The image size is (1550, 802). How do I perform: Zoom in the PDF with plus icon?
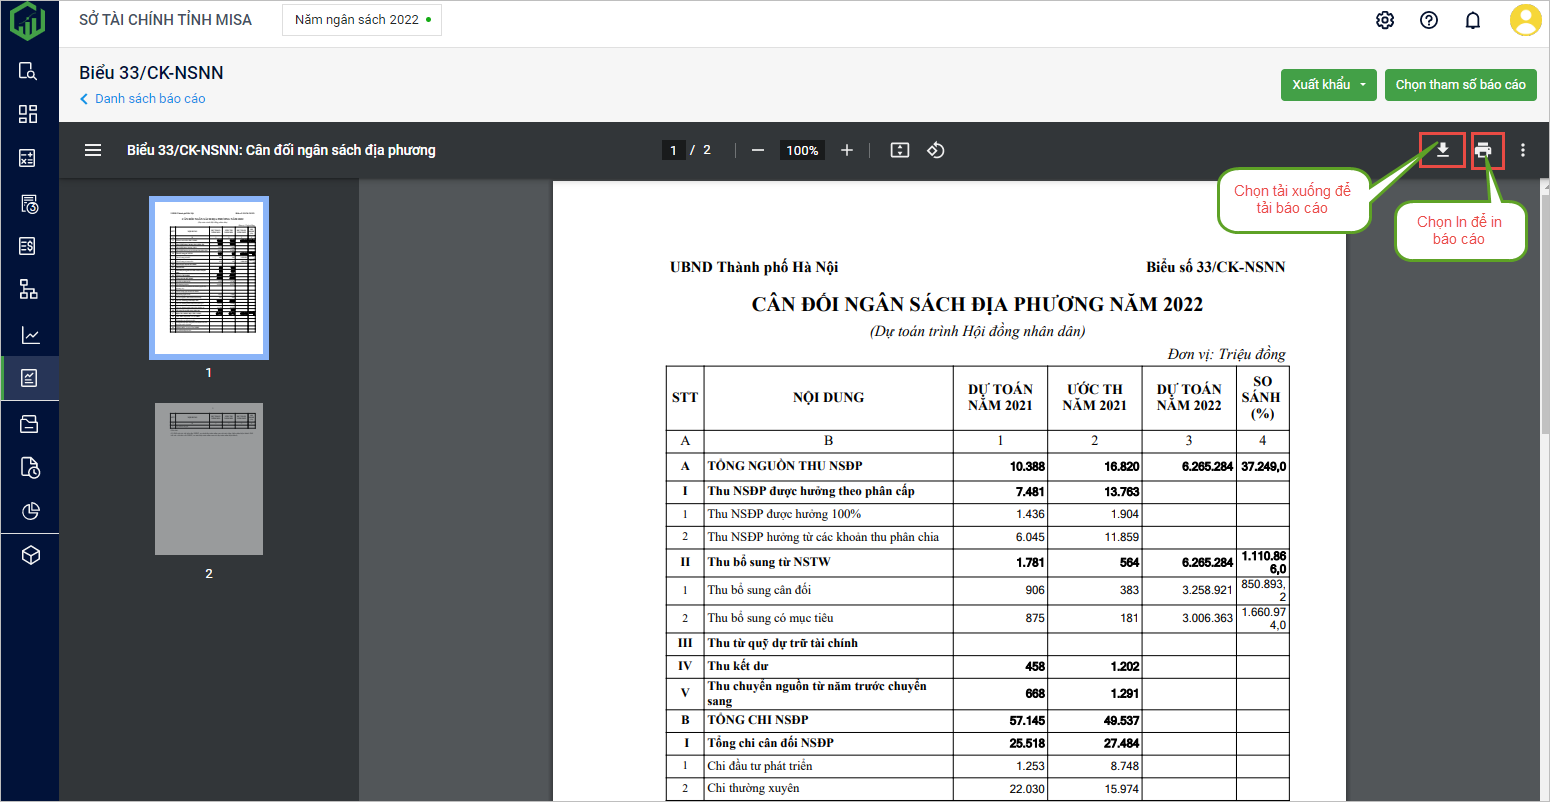tap(847, 150)
